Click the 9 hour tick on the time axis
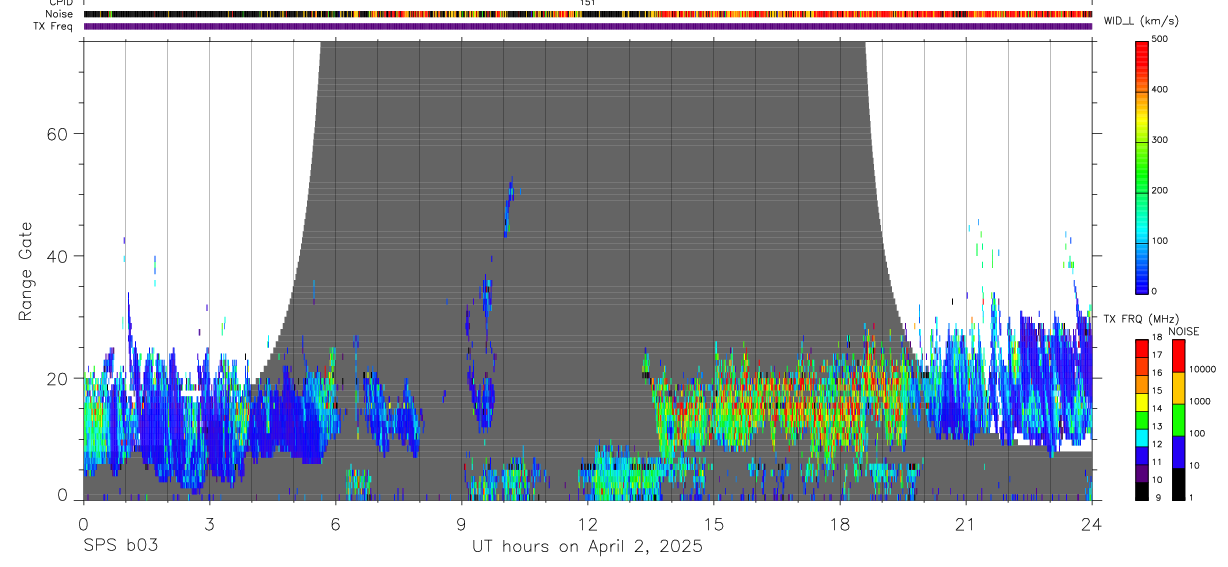The image size is (1228, 567). tap(461, 522)
